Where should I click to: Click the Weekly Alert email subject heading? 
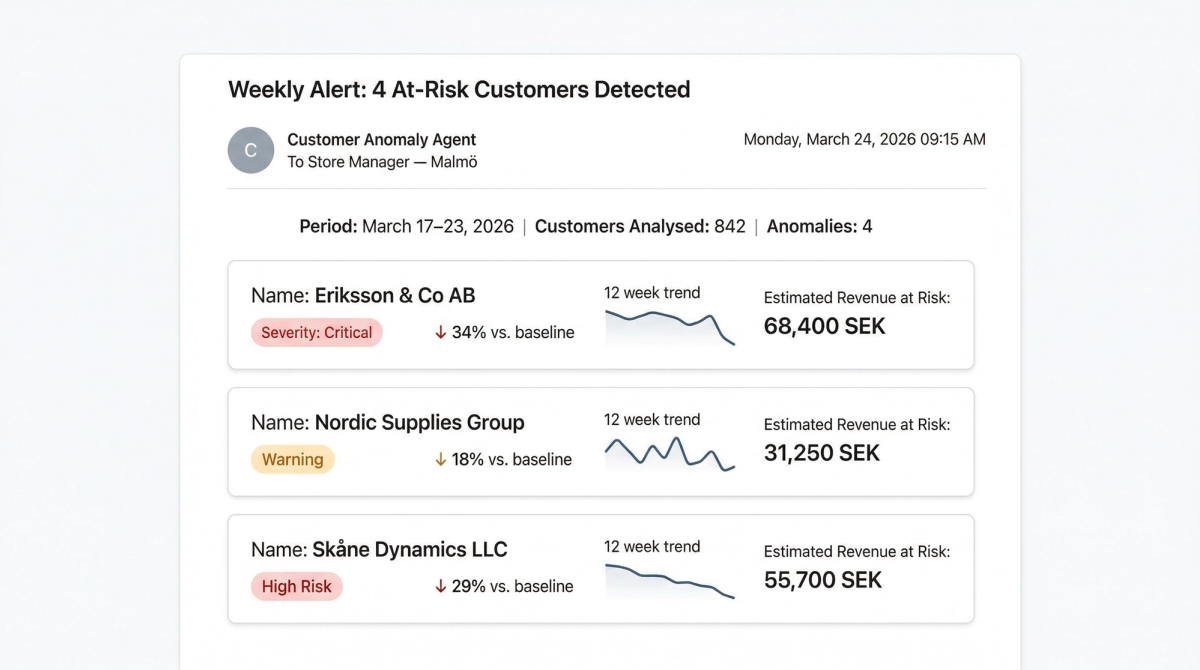[459, 90]
